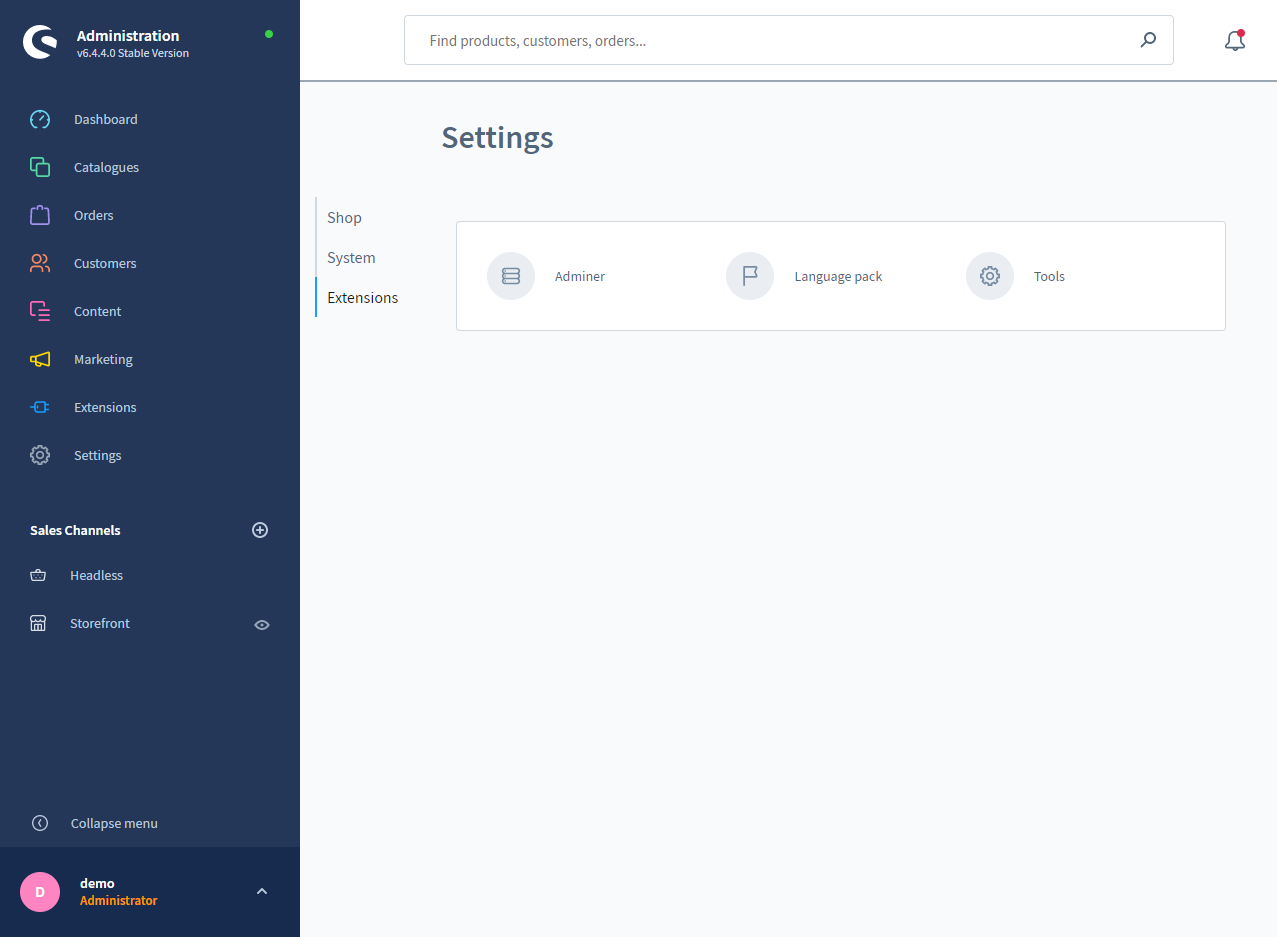
Task: Click the notifications bell icon
Action: click(1235, 41)
